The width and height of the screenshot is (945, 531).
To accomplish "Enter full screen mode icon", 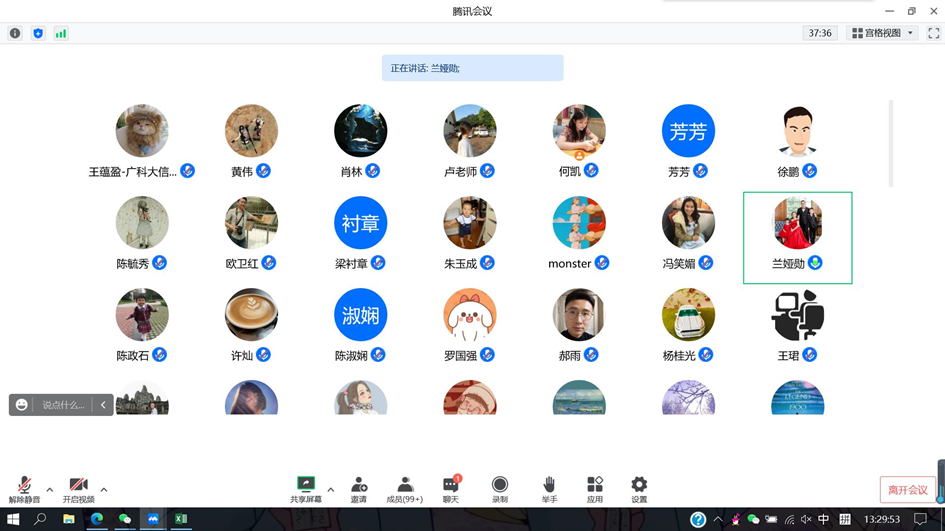I will pos(933,33).
